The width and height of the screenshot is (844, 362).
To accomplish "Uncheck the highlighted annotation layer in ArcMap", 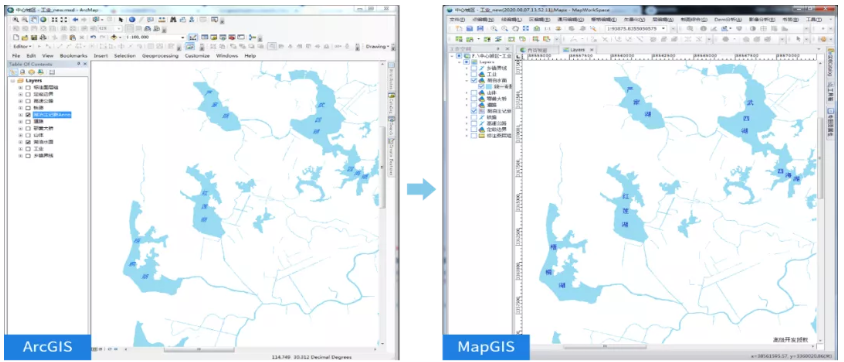I will (x=27, y=115).
